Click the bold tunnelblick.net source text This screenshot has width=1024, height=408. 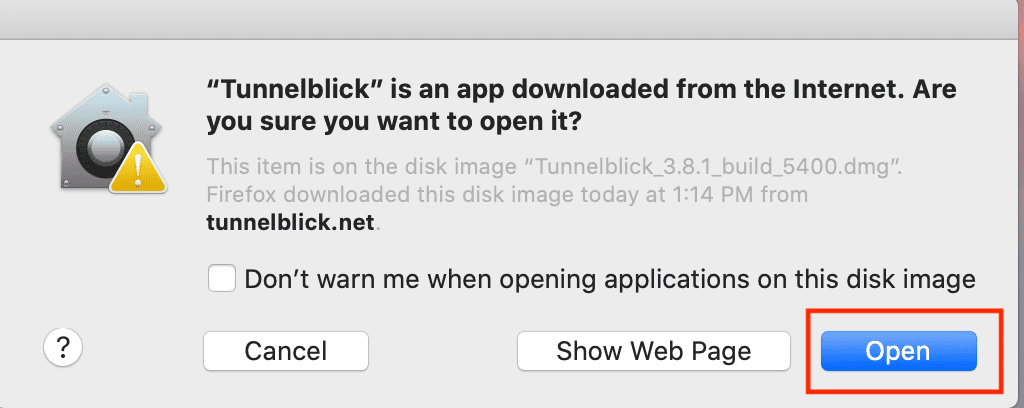click(290, 223)
